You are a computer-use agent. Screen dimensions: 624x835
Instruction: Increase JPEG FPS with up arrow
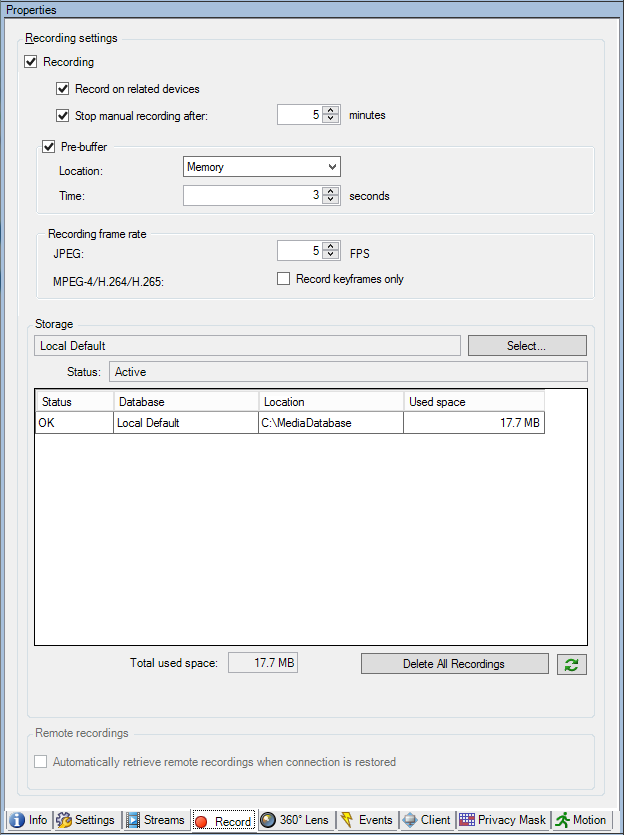coord(329,246)
